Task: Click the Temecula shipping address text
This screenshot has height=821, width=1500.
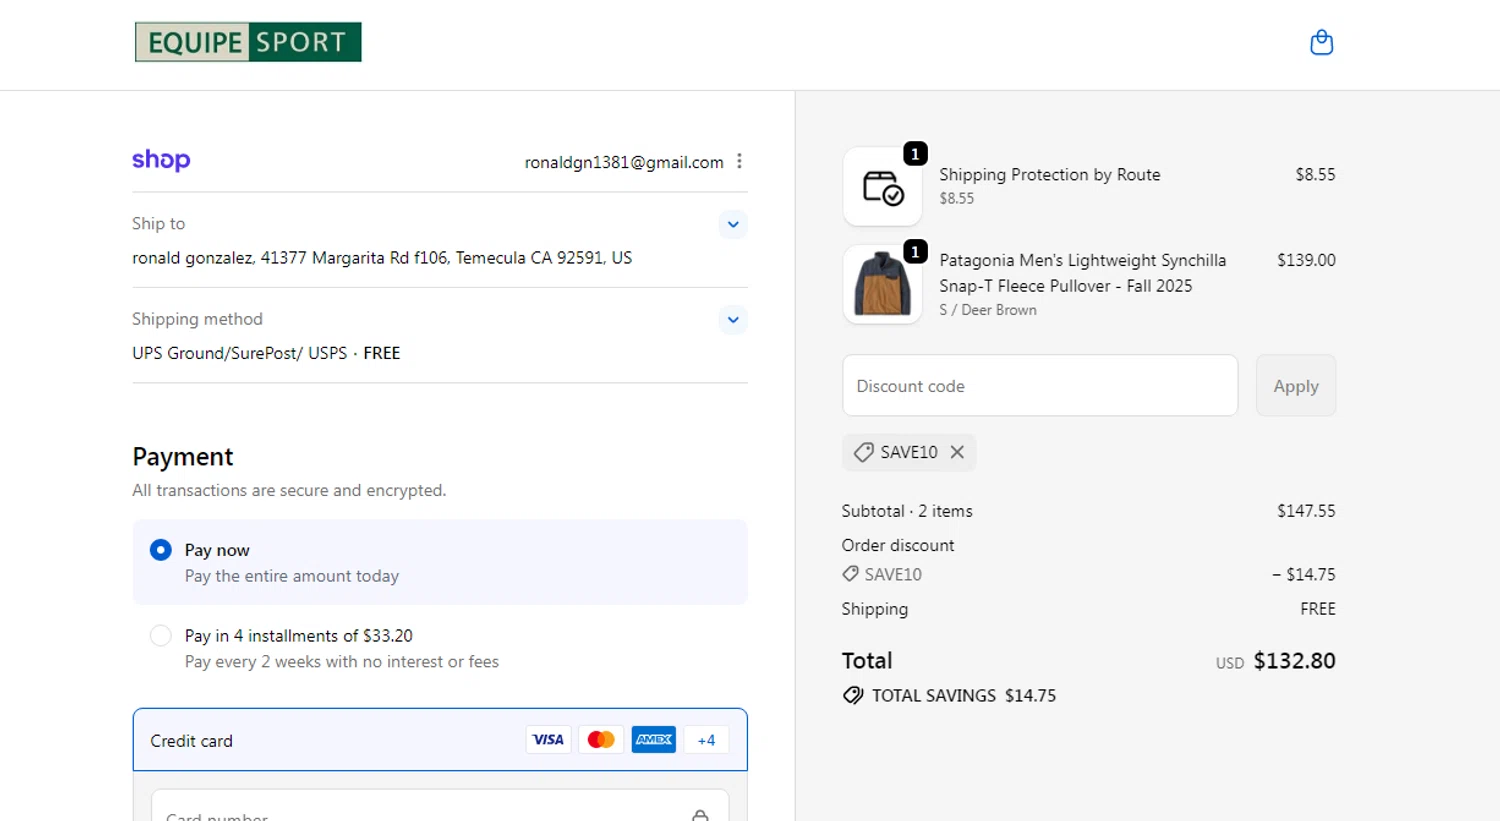Action: pos(382,257)
